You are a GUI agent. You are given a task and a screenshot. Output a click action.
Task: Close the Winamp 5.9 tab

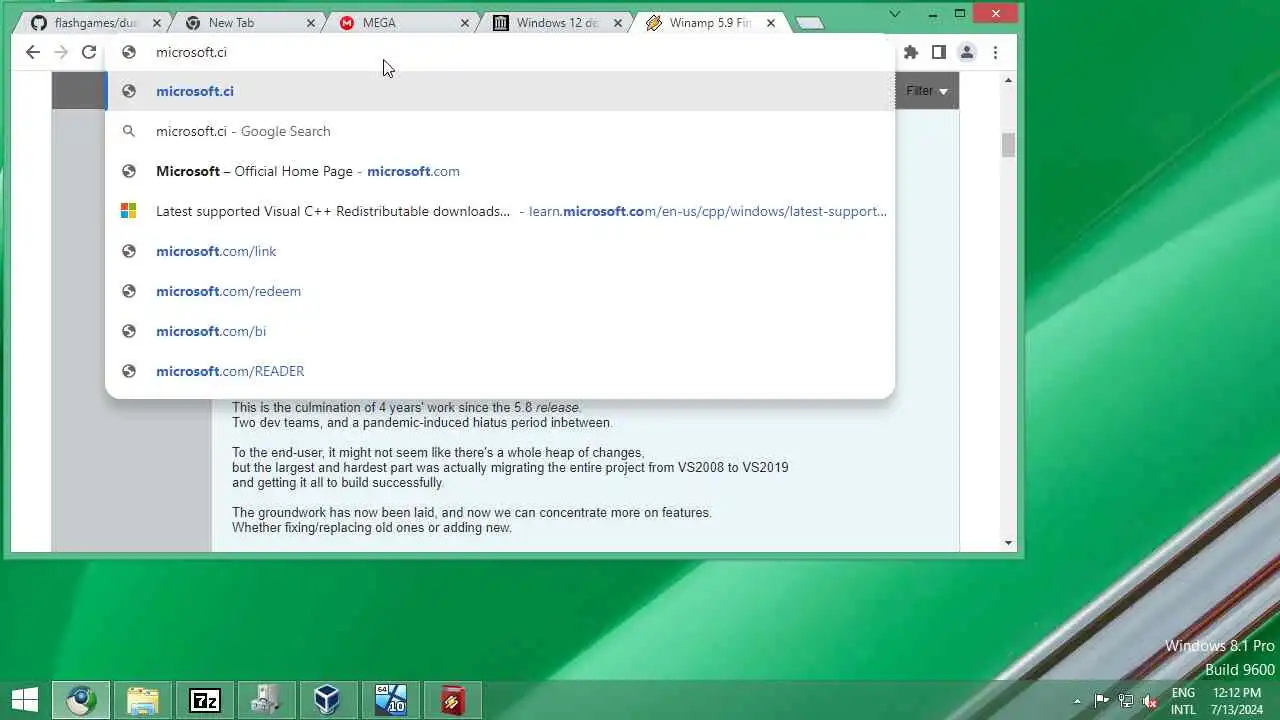coord(770,23)
